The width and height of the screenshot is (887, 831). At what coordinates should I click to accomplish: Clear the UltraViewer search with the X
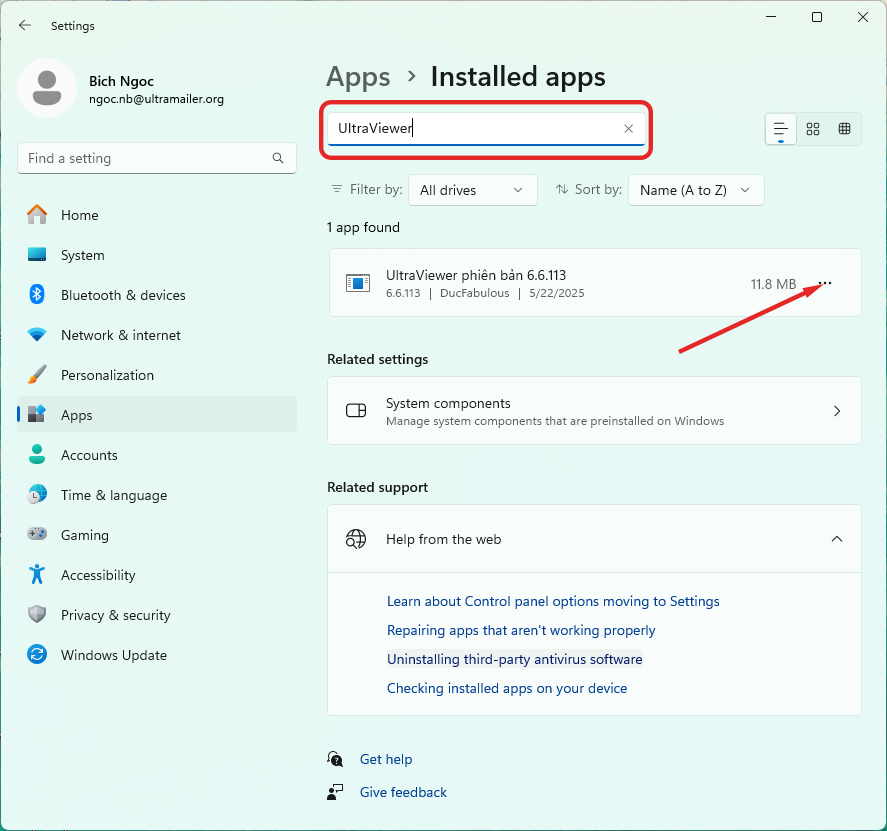pos(628,129)
